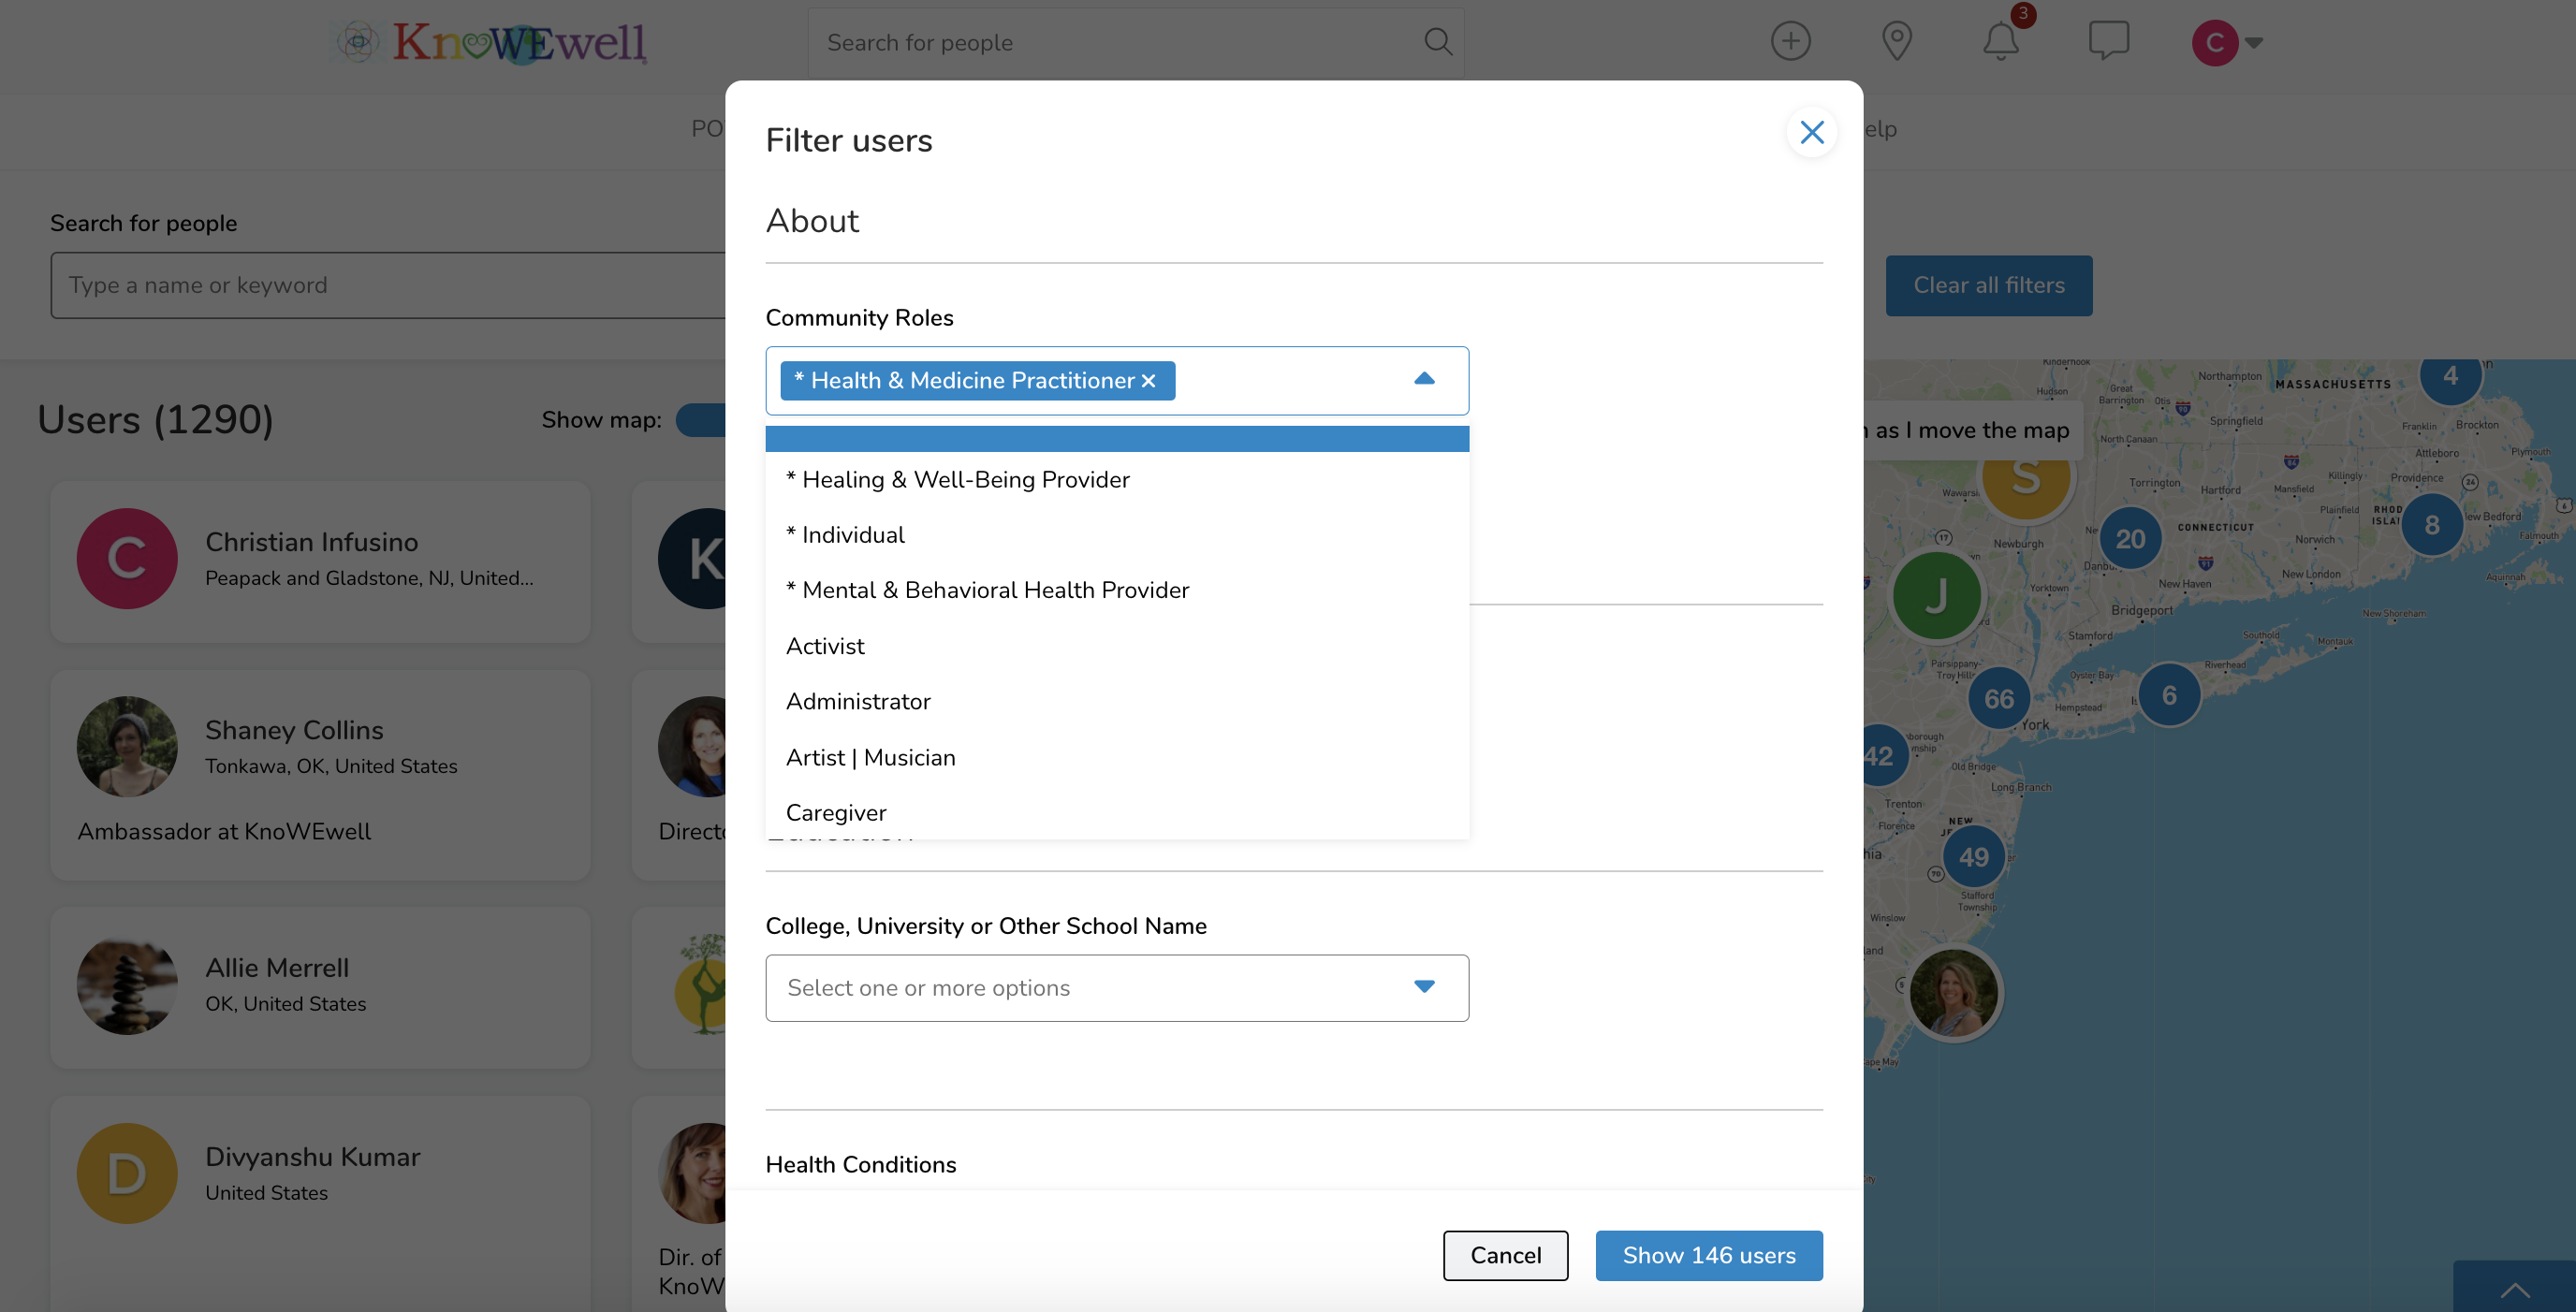Open the location pin icon

(x=1896, y=42)
